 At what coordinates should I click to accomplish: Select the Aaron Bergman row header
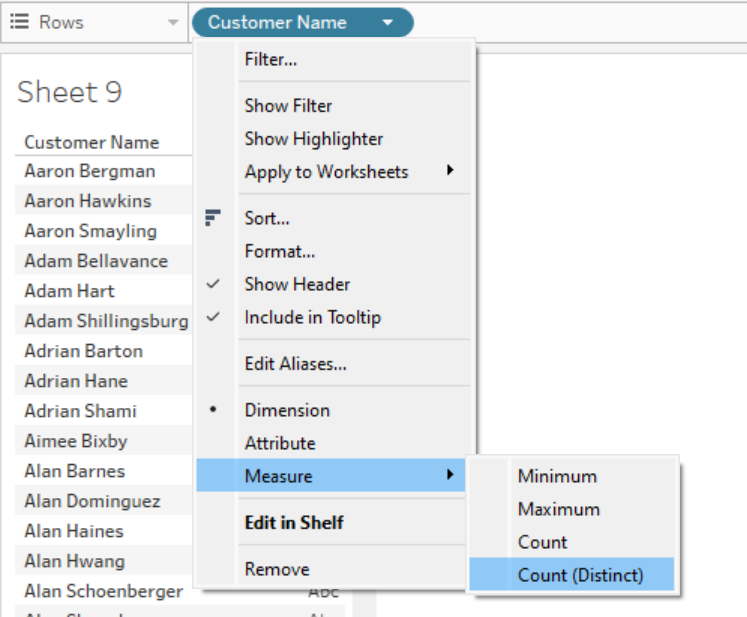pos(90,171)
